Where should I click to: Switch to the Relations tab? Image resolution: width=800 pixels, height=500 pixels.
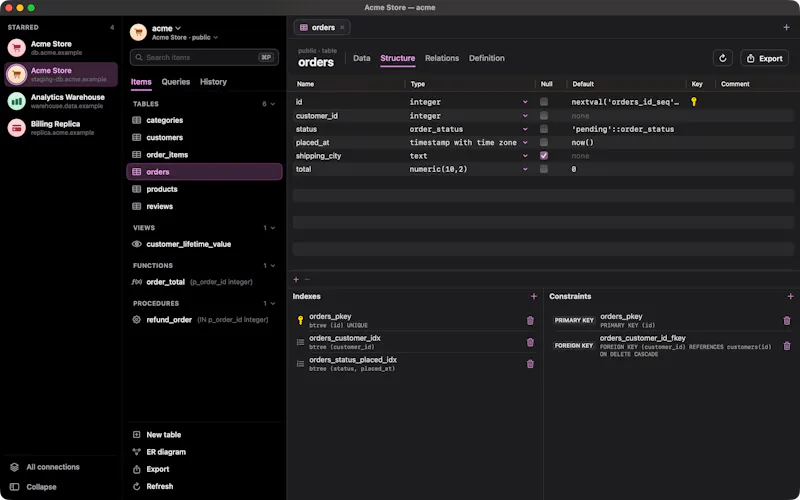(x=442, y=58)
